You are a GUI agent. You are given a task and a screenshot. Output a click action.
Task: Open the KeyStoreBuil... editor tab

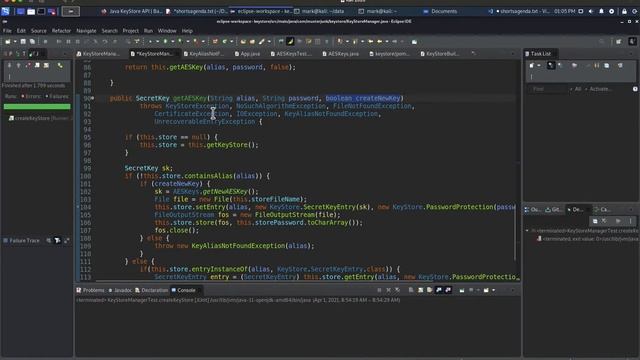point(440,53)
